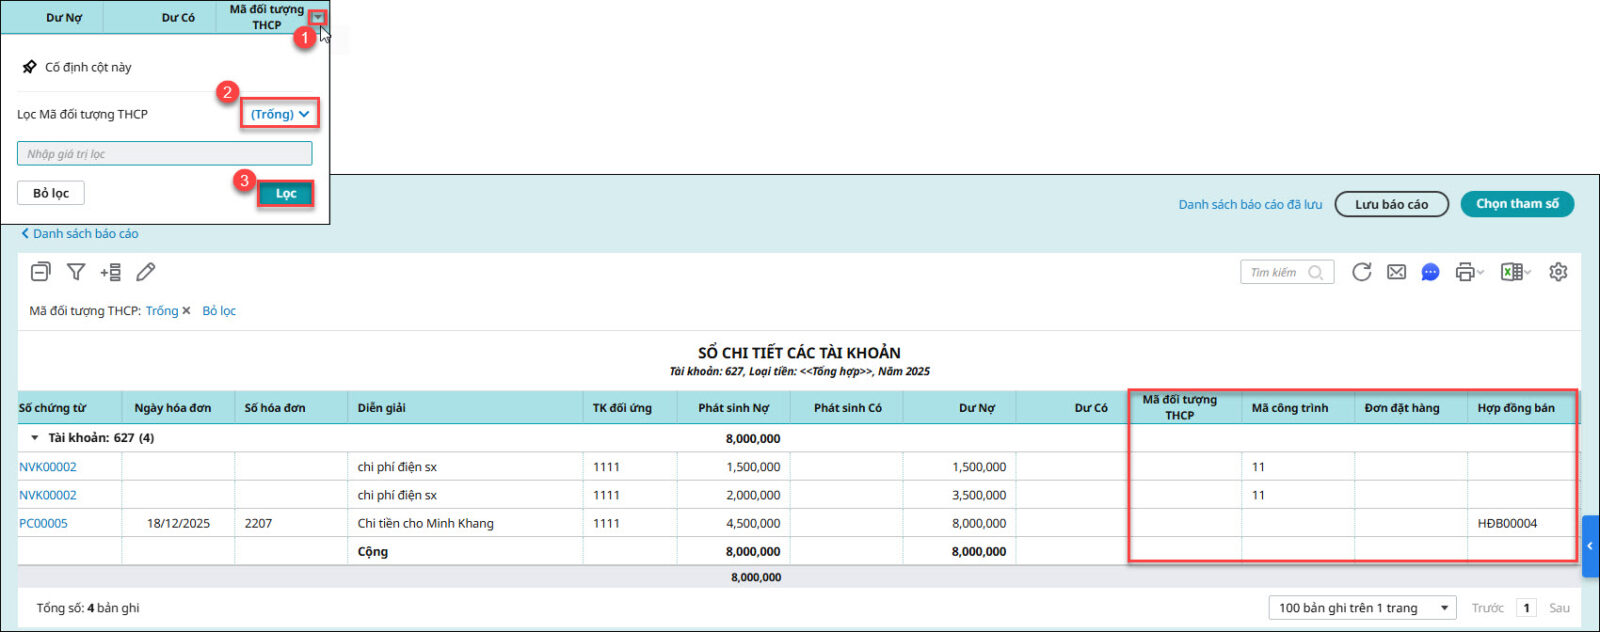Open the funnel filter tool
Viewport: 1600px width, 632px height.
click(76, 272)
